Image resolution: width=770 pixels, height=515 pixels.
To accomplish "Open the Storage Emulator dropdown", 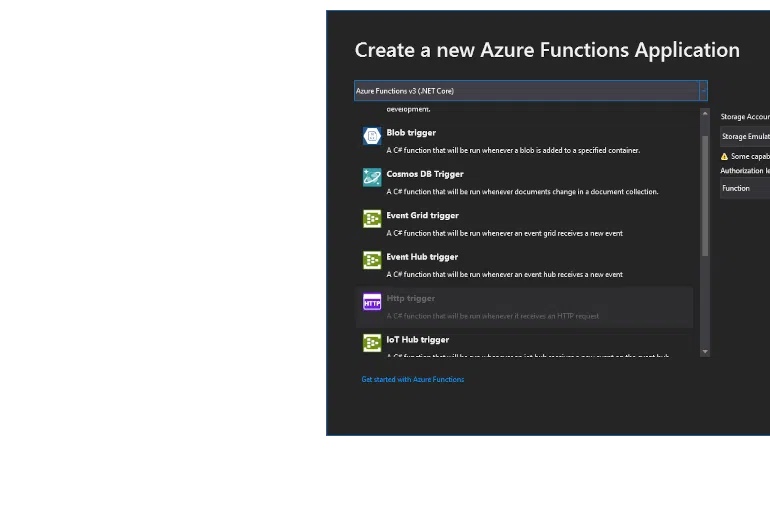I will 745,136.
